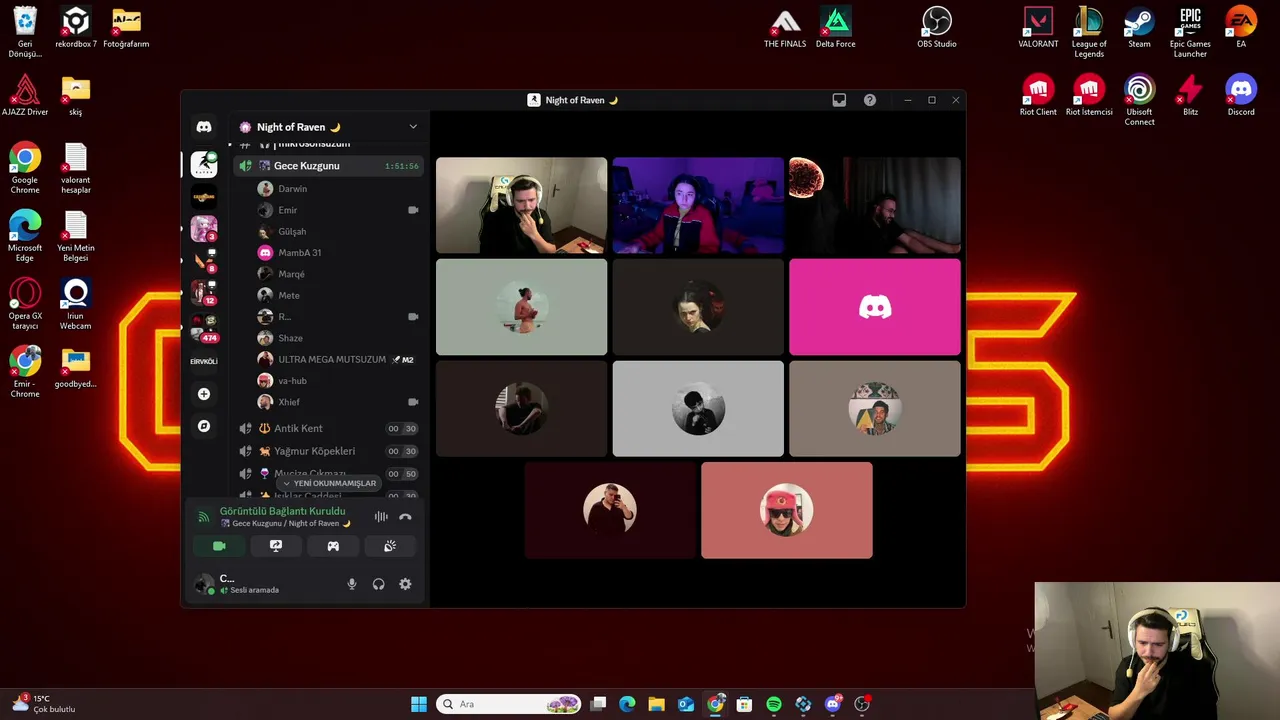Open Spotify from taskbar
1280x720 pixels.
pos(774,704)
